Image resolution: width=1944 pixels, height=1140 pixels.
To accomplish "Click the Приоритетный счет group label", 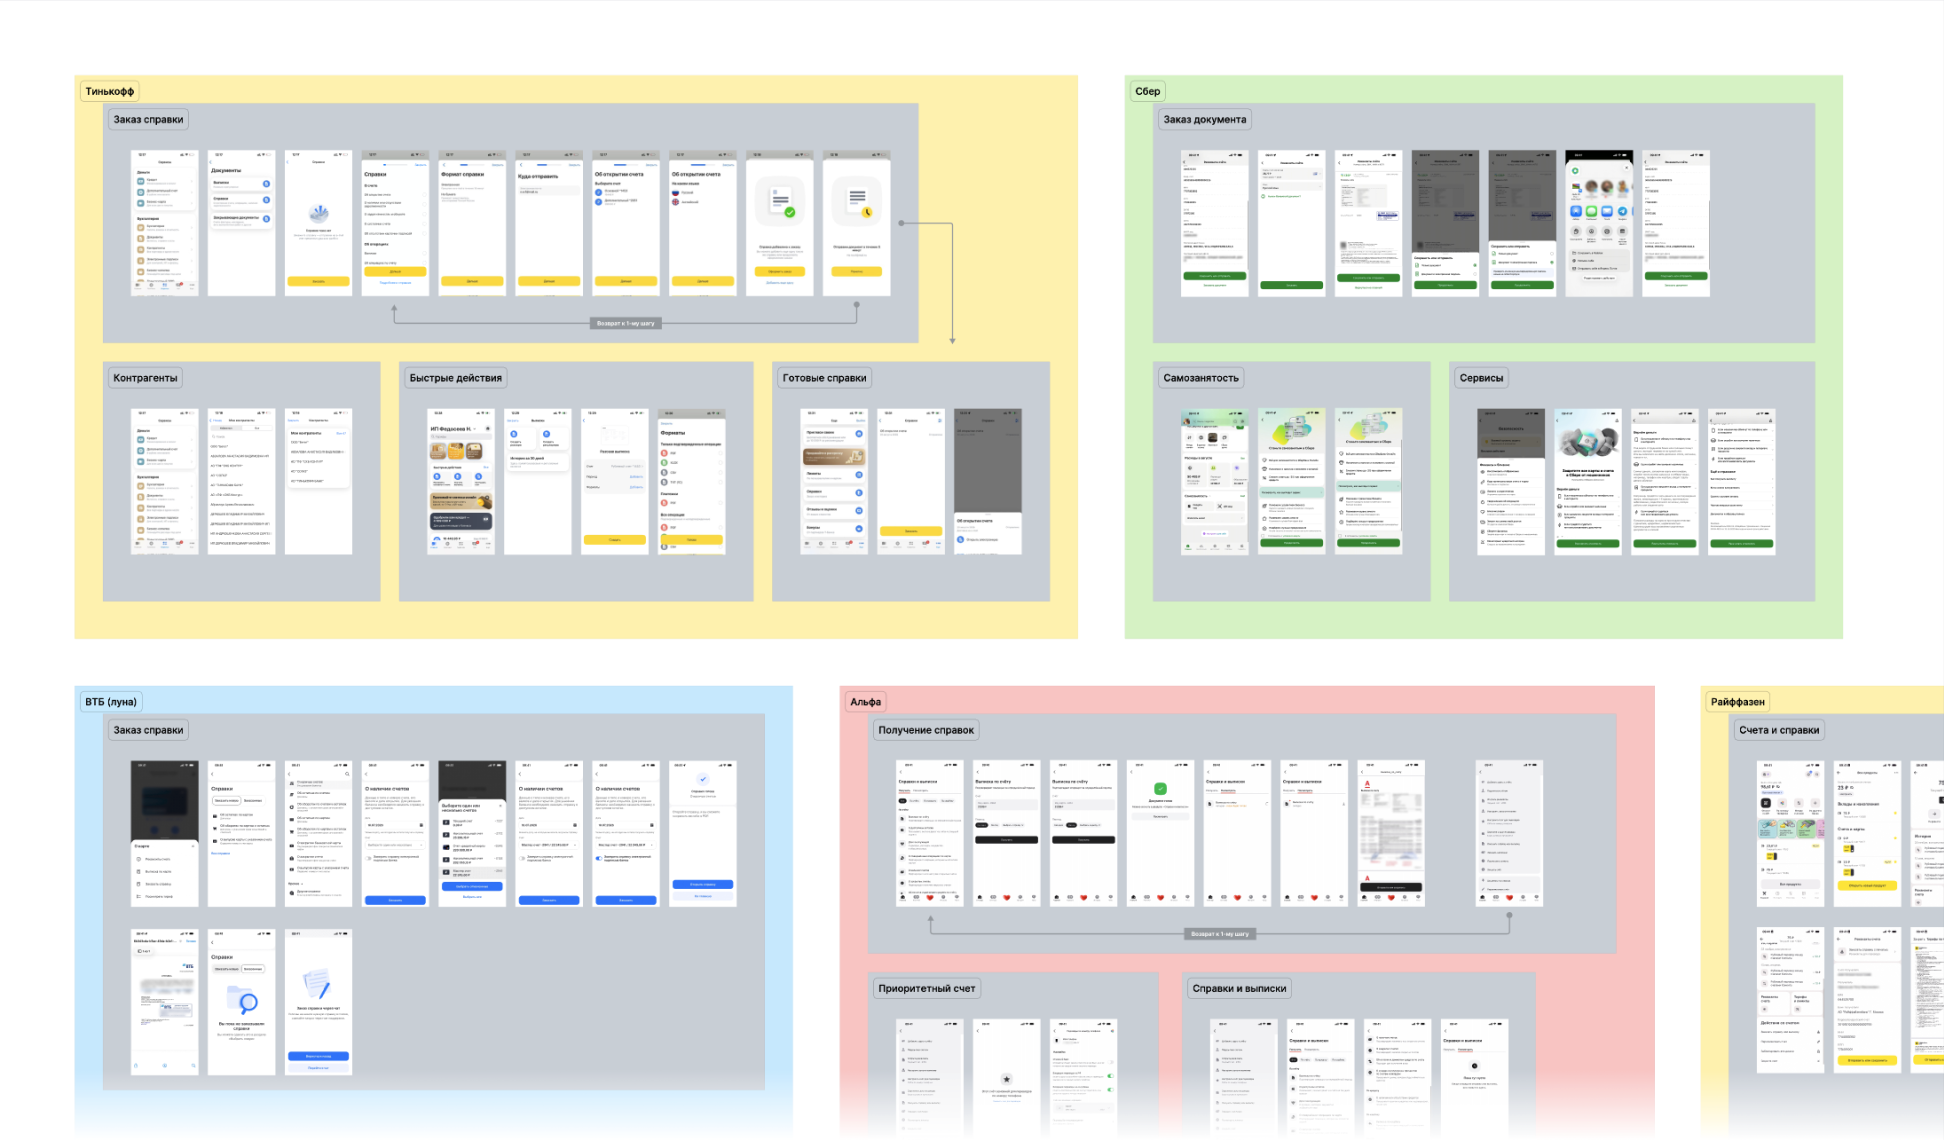I will 926,989.
